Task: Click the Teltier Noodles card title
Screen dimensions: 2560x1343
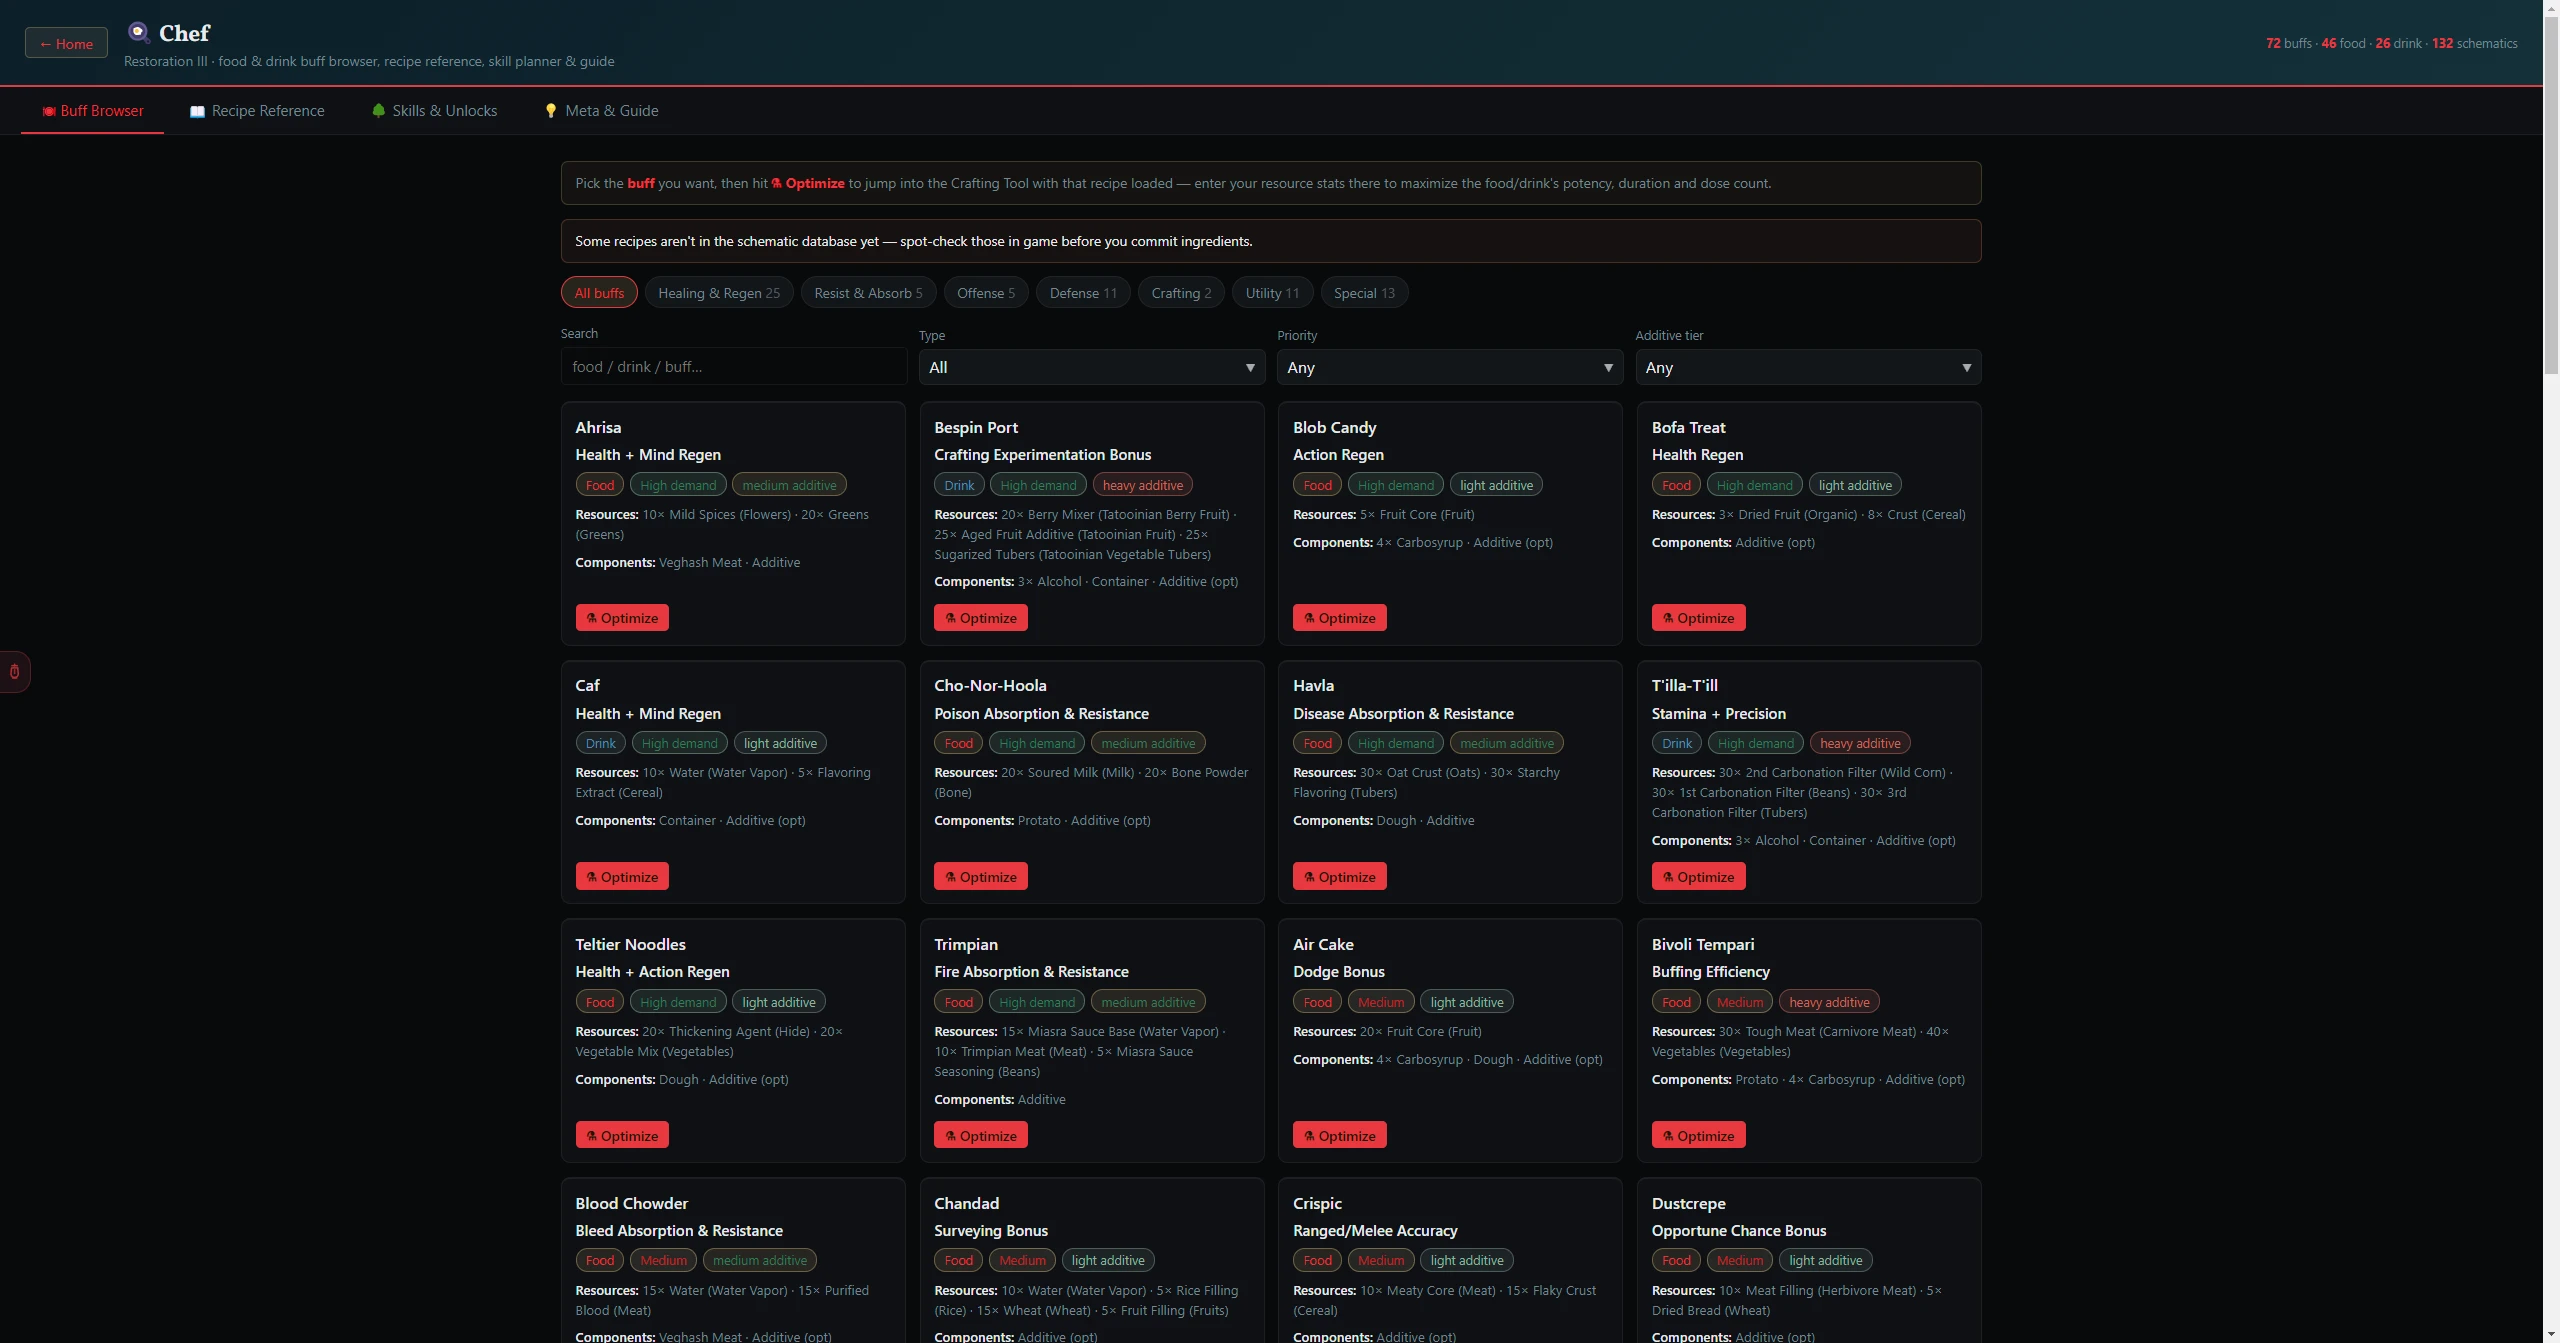Action: pyautogui.click(x=630, y=944)
